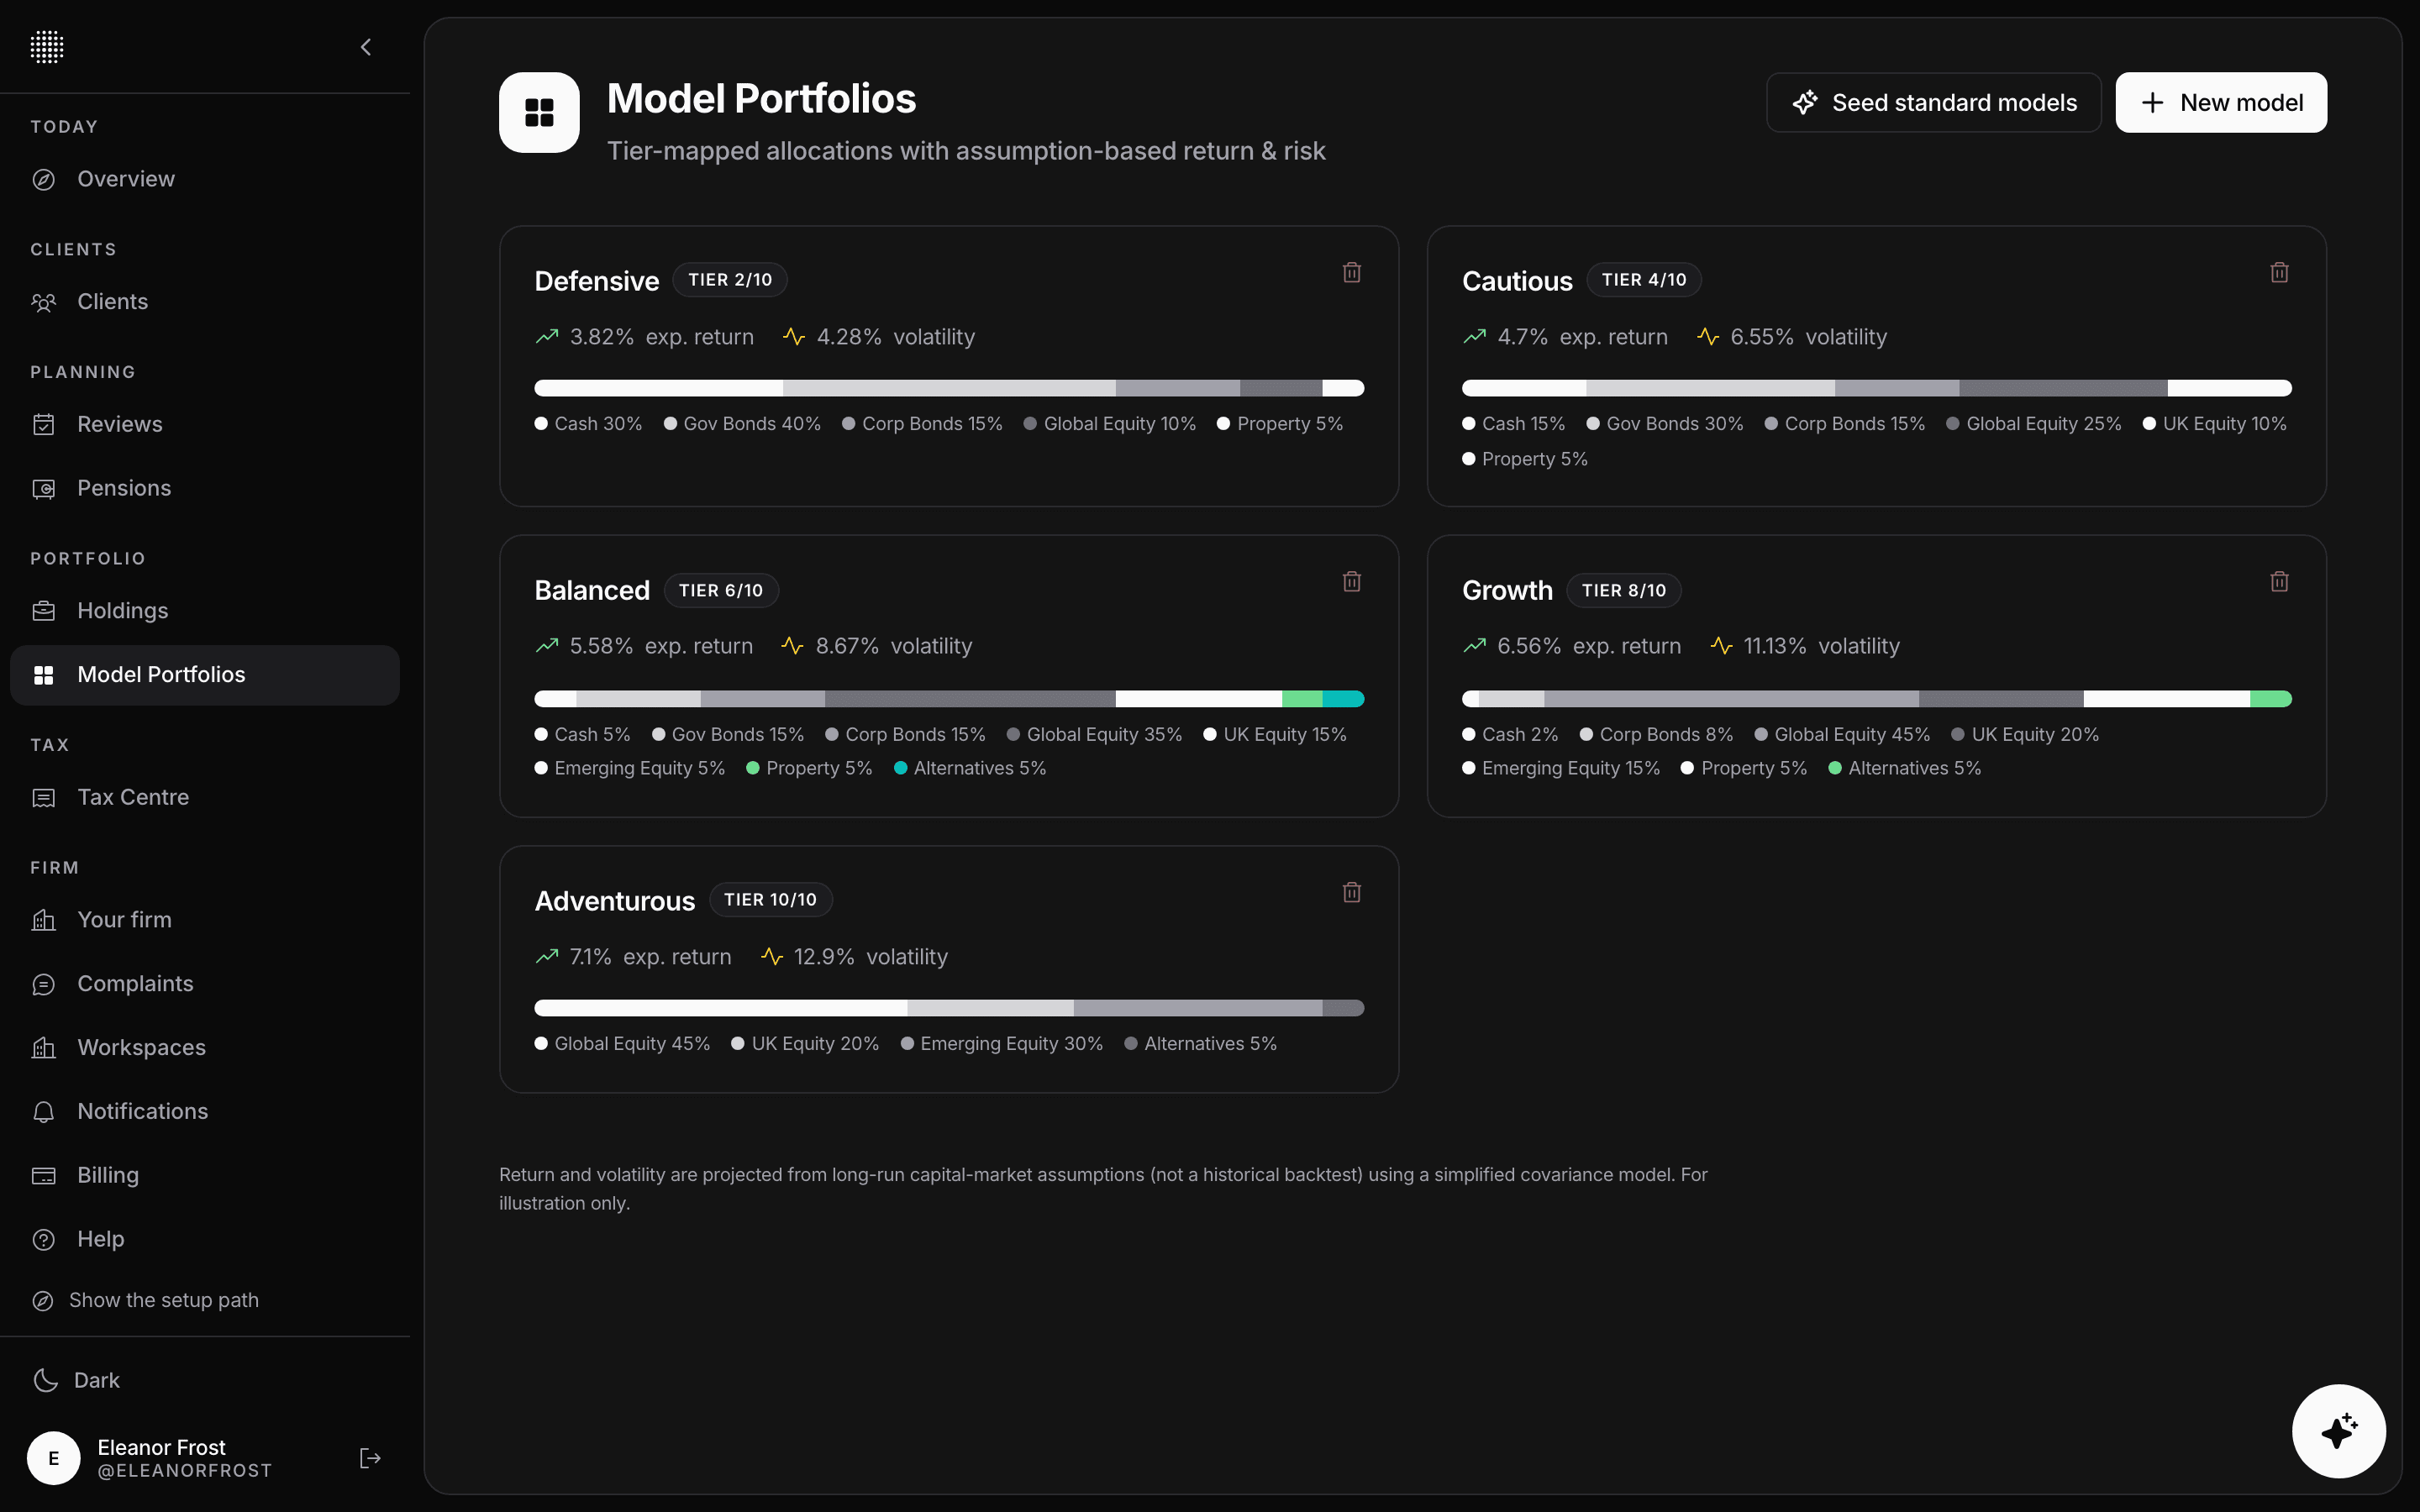
Task: Click the Balanced allocation bar
Action: click(x=949, y=699)
